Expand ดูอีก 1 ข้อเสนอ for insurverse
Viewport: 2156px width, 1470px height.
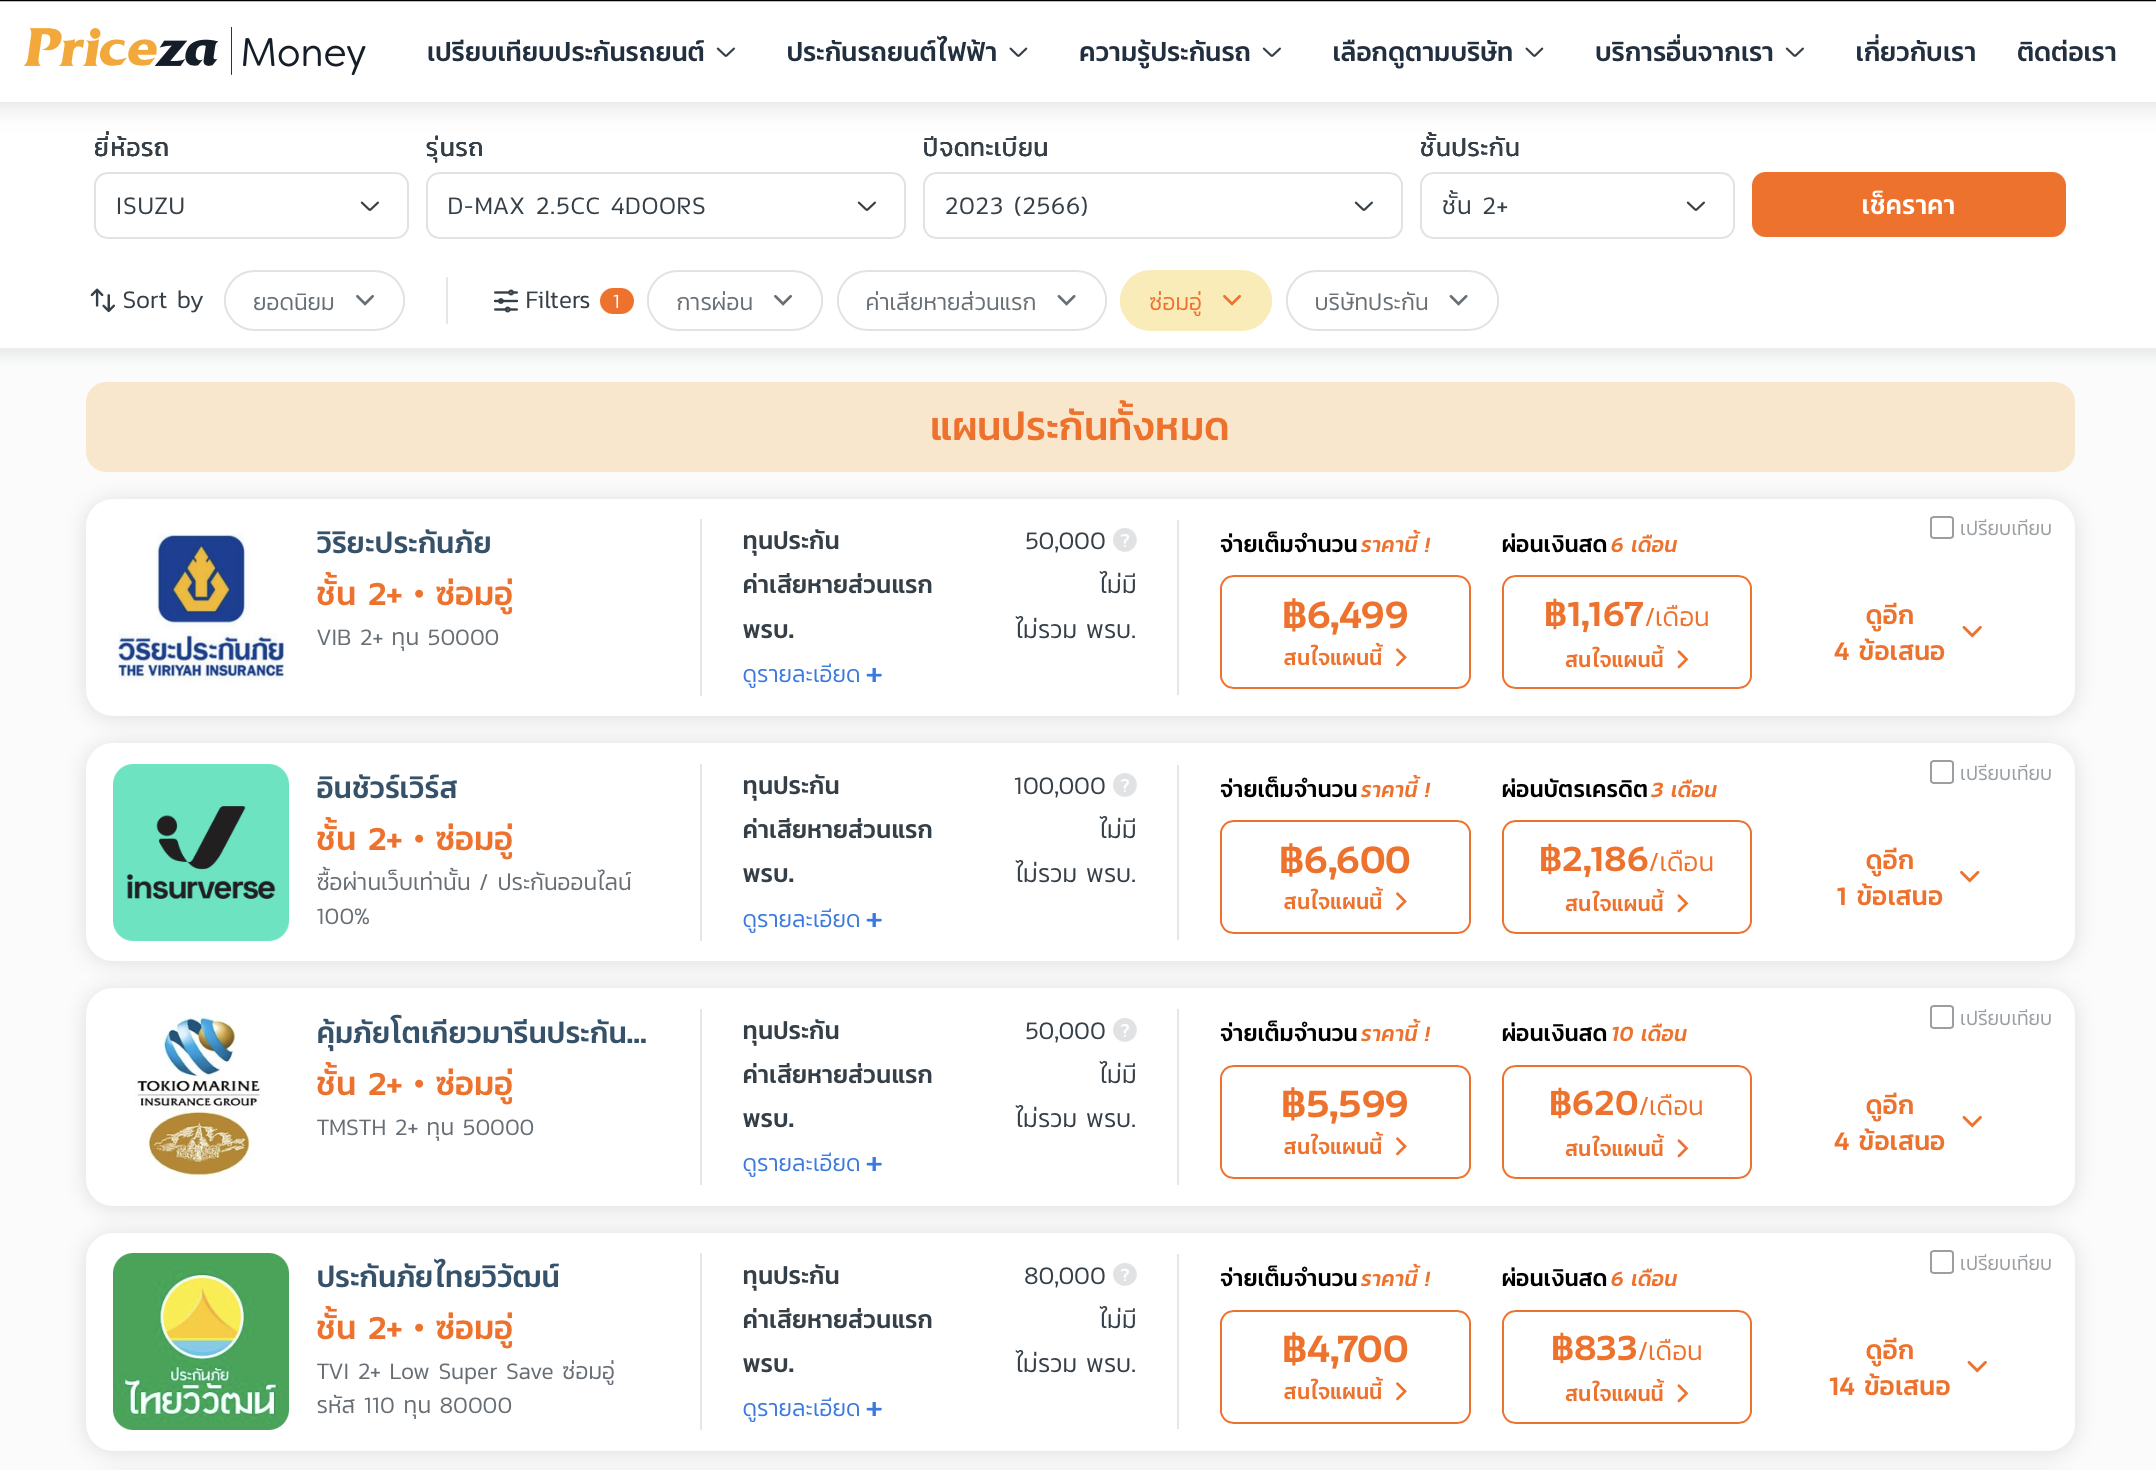pos(1906,878)
